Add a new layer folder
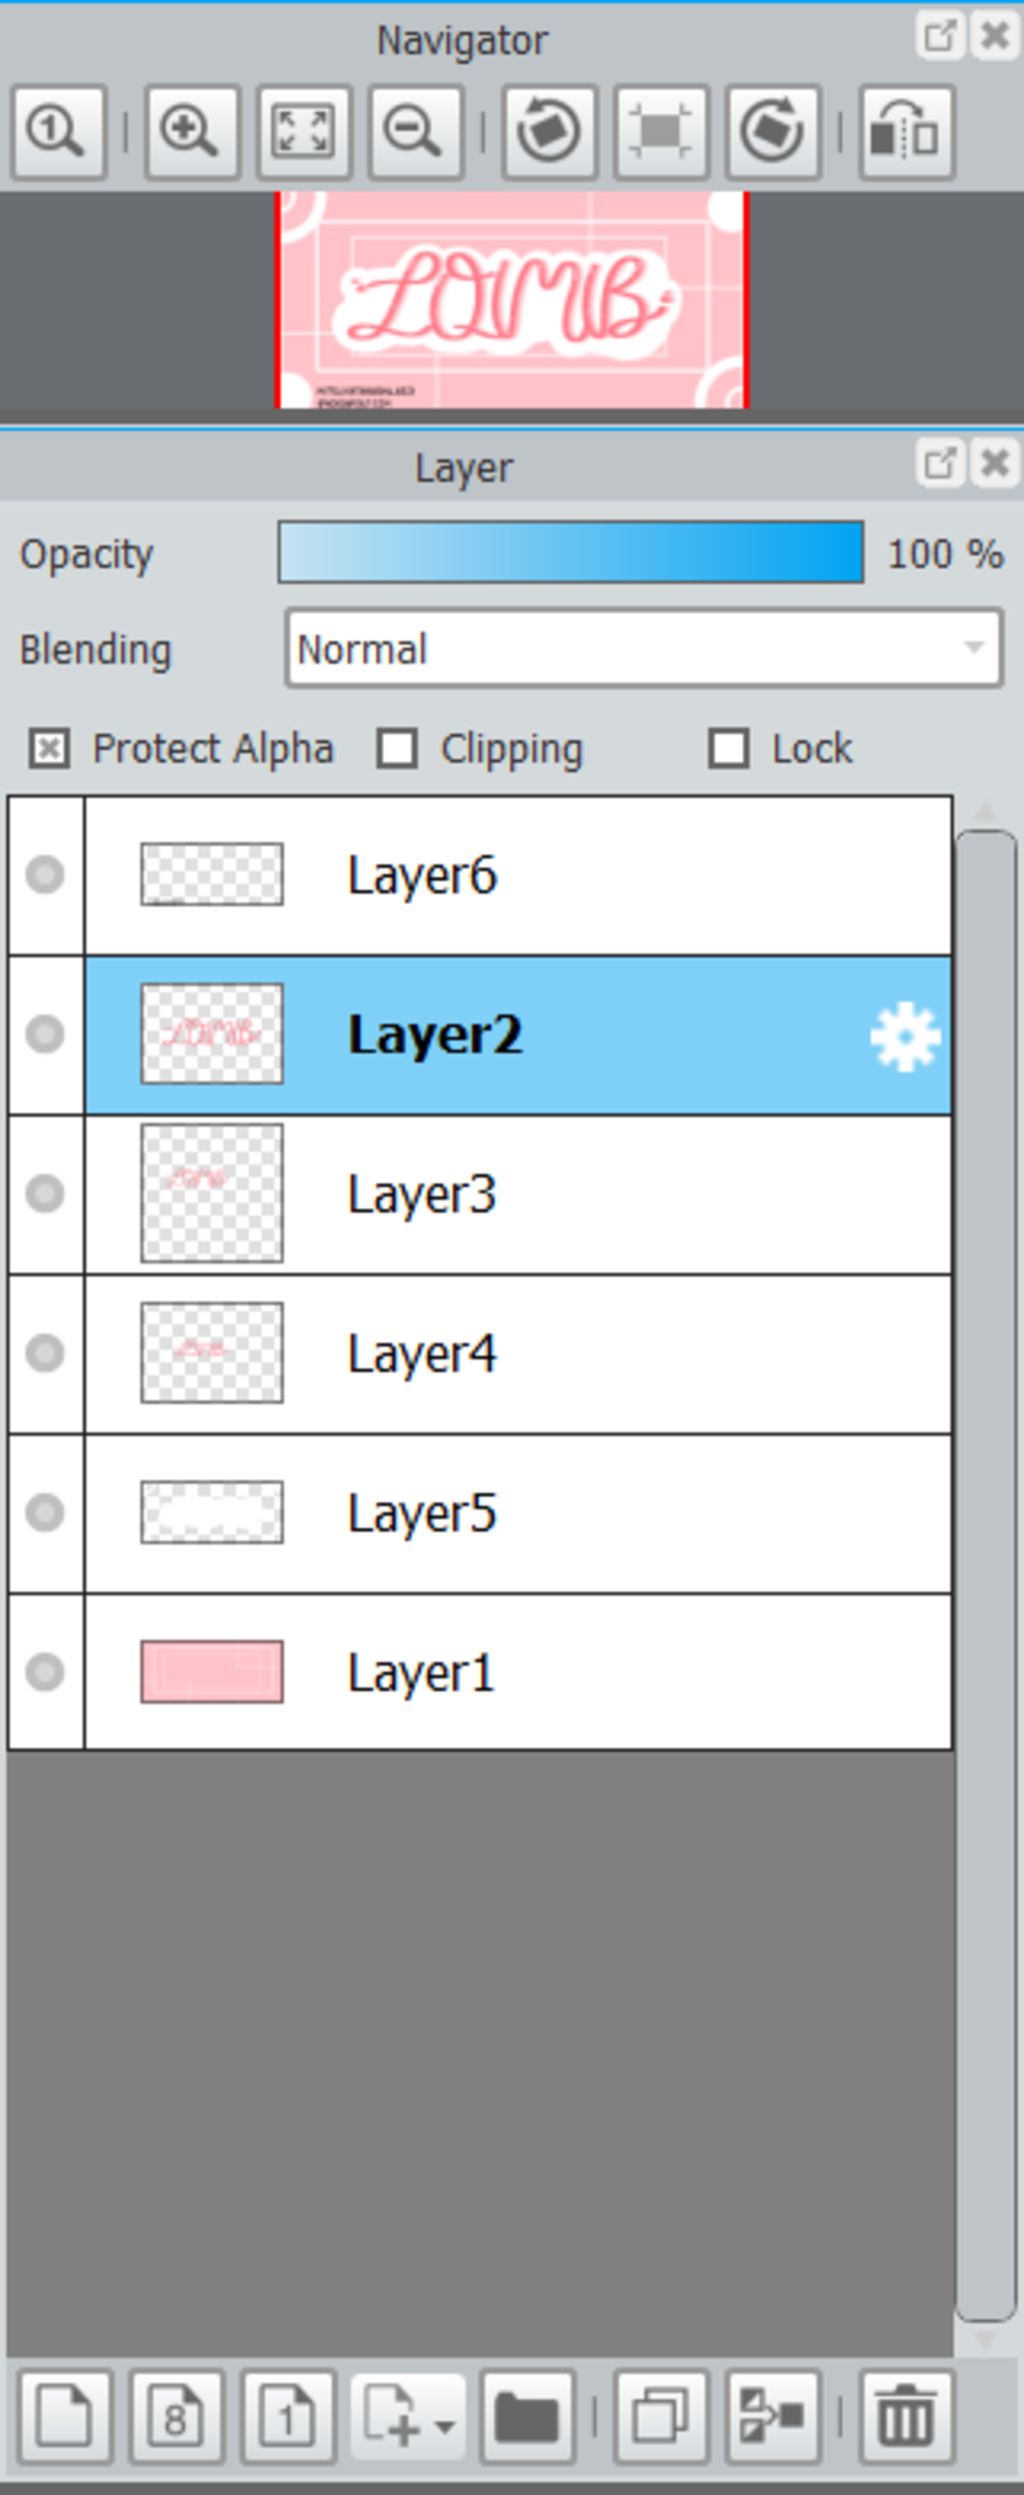The height and width of the screenshot is (2495, 1024). [x=527, y=2418]
